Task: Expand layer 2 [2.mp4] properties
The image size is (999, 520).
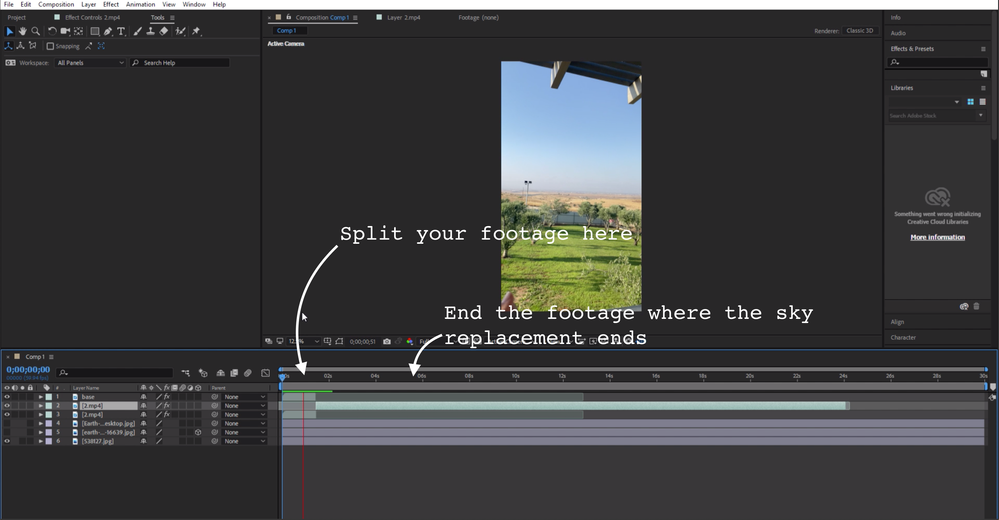Action: [x=41, y=406]
